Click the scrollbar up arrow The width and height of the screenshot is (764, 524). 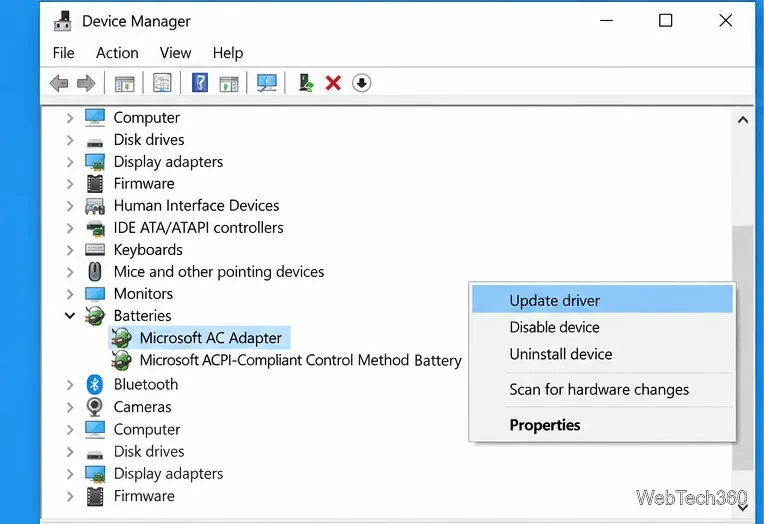pos(743,119)
